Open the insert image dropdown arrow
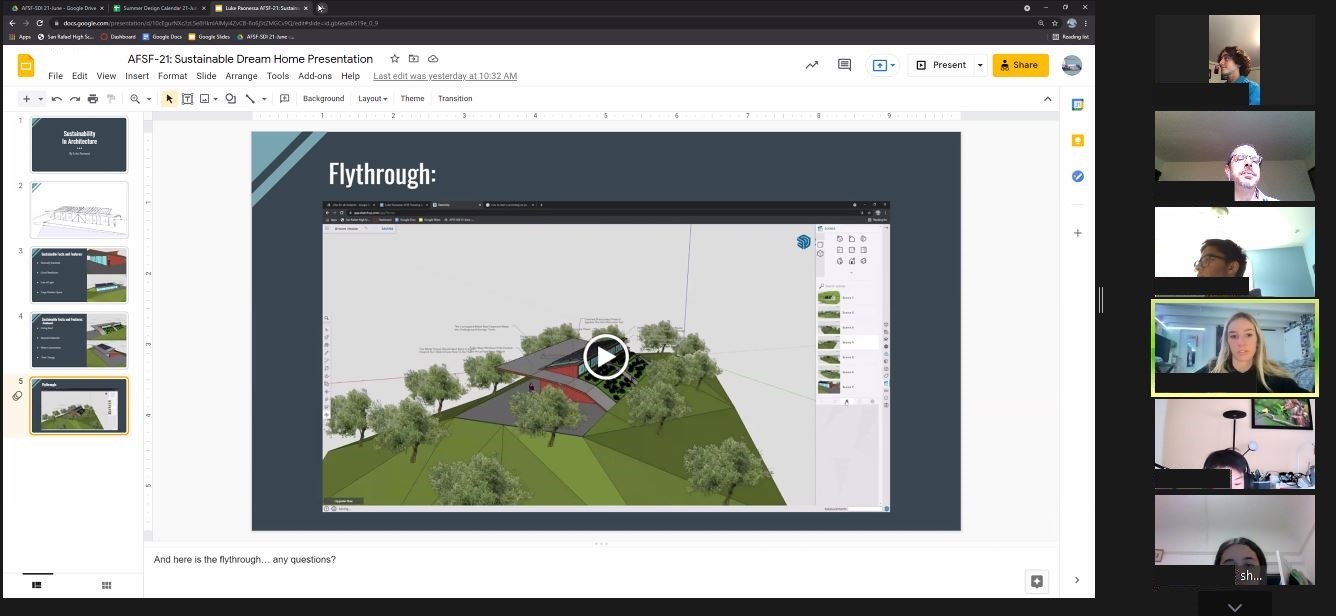 [216, 99]
